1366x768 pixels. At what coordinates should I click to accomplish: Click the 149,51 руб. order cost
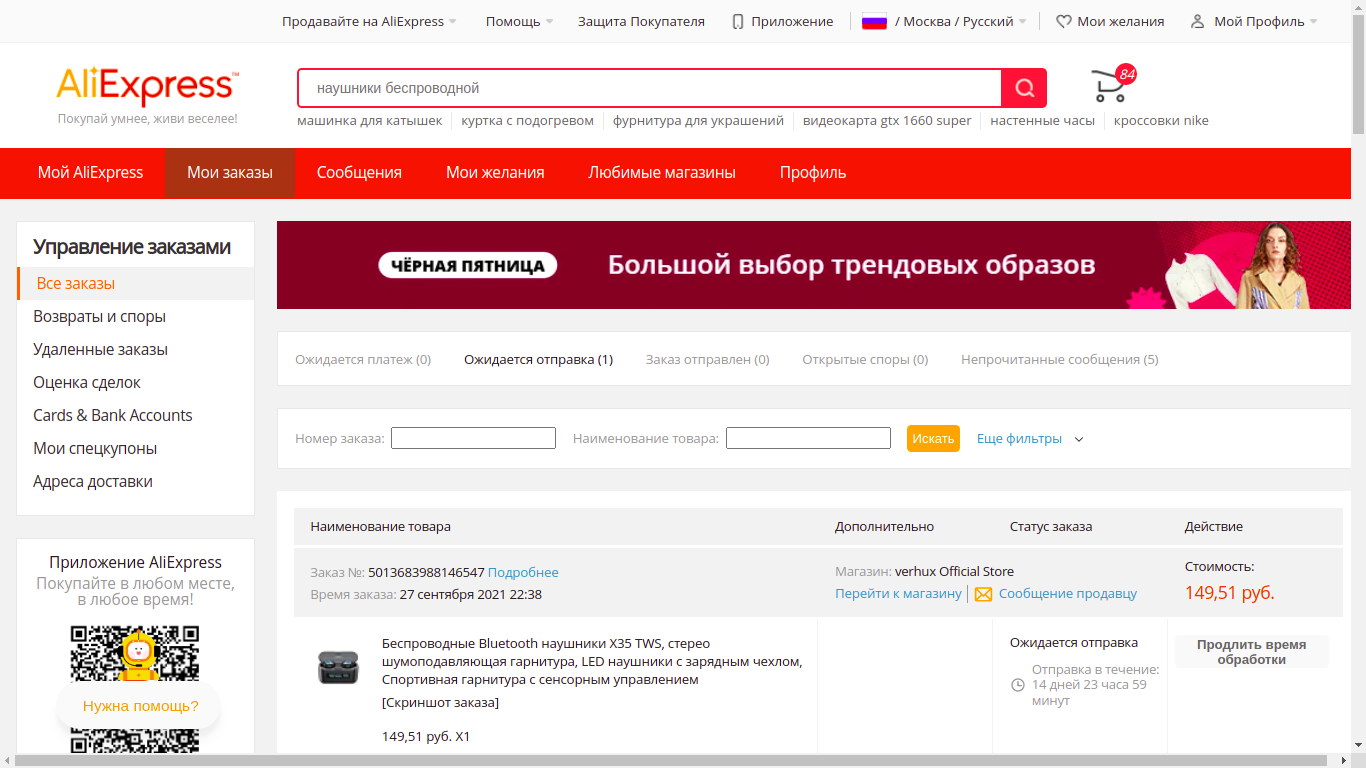pyautogui.click(x=1229, y=592)
